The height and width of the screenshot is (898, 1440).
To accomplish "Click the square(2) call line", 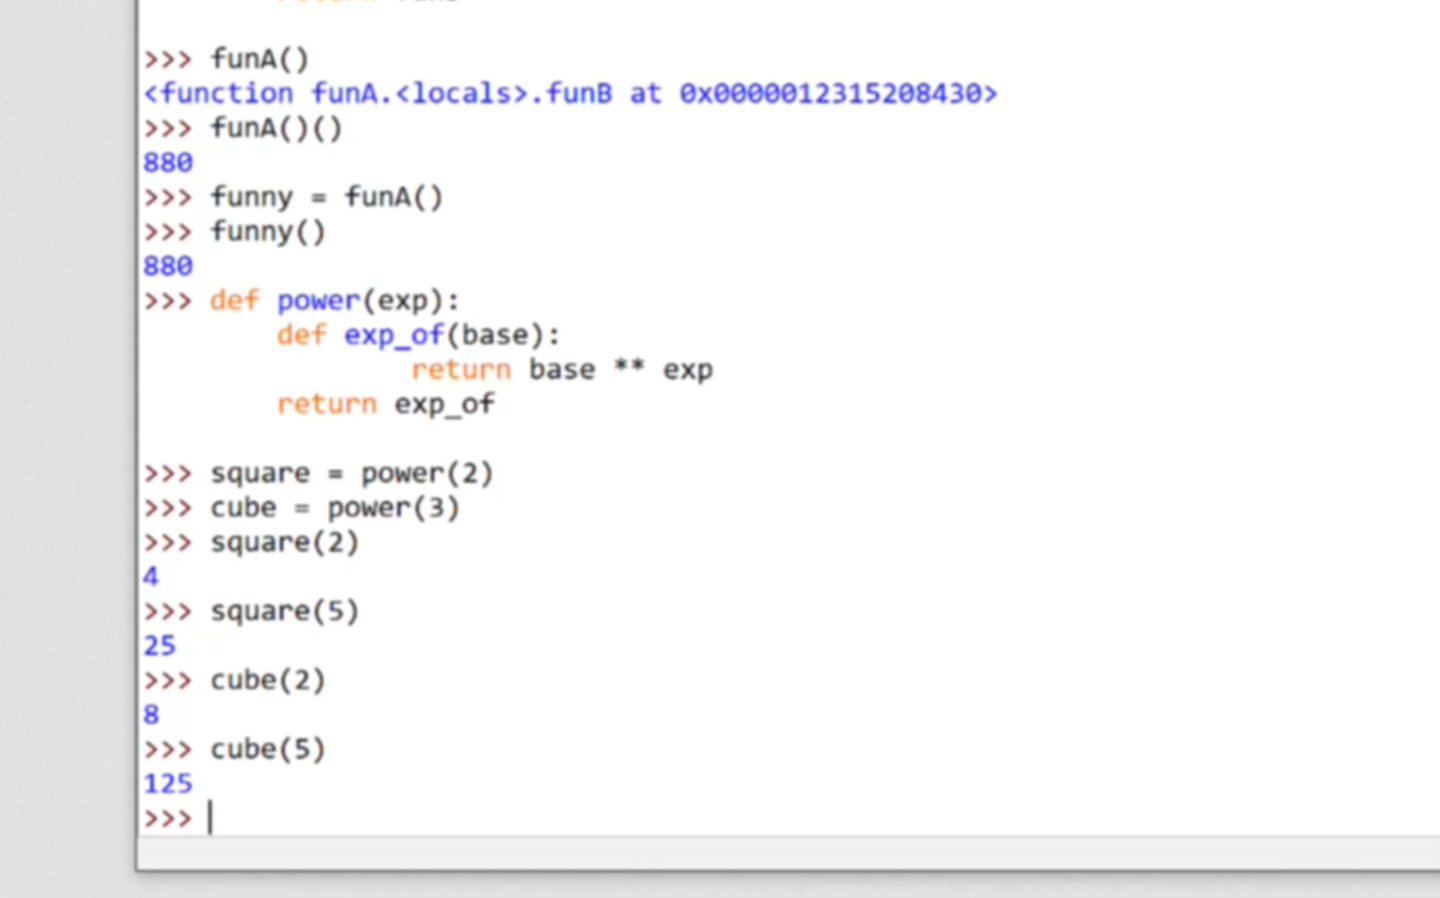I will click(x=284, y=542).
